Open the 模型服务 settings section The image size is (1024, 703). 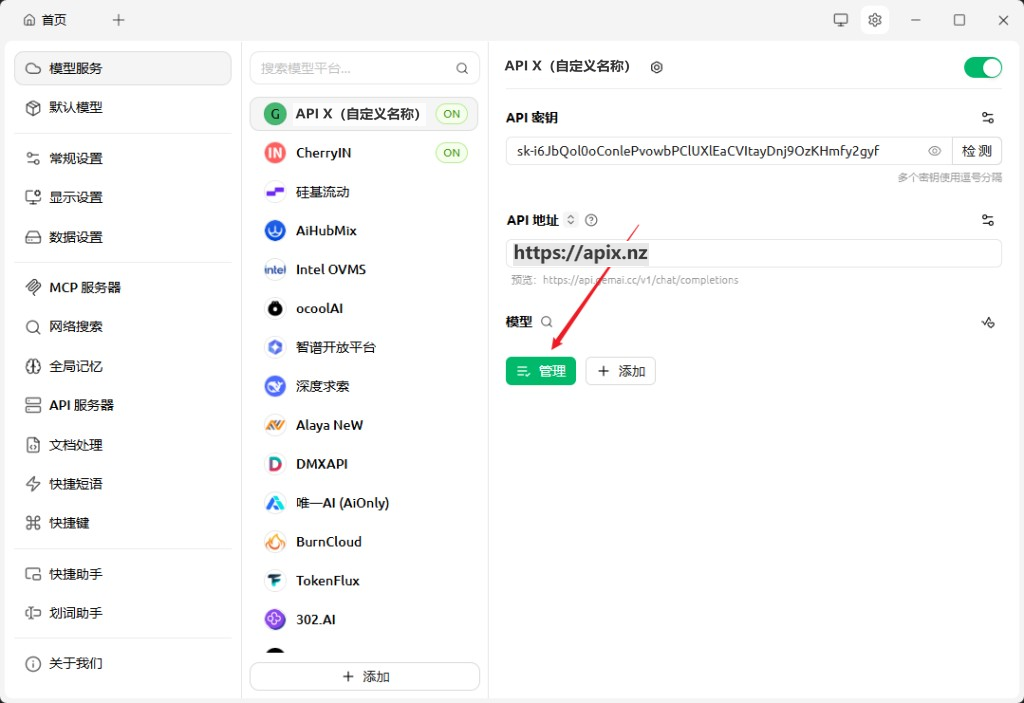123,68
